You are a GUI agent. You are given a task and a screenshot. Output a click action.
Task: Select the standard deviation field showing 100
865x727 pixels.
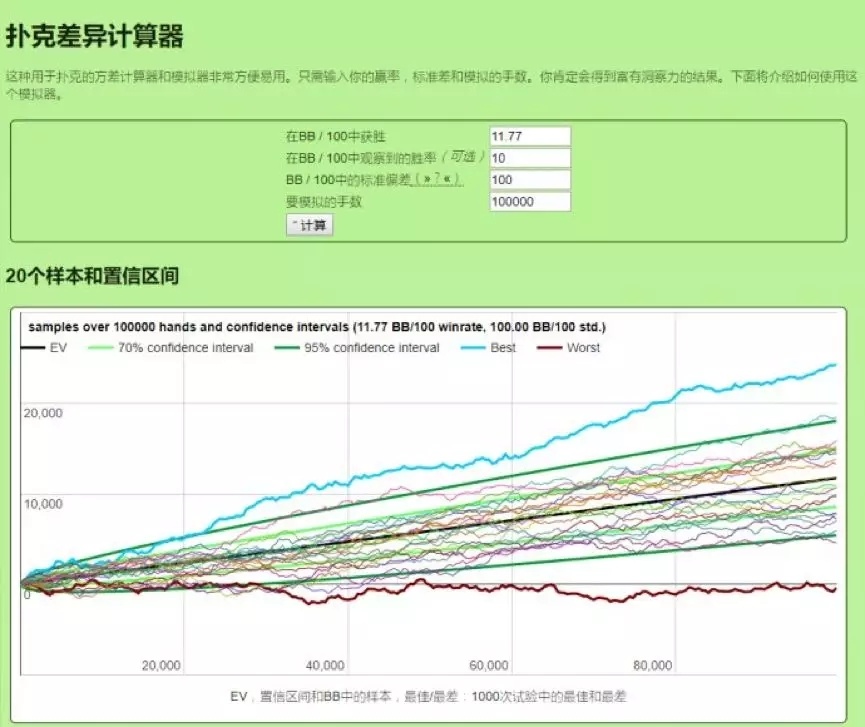(x=530, y=180)
